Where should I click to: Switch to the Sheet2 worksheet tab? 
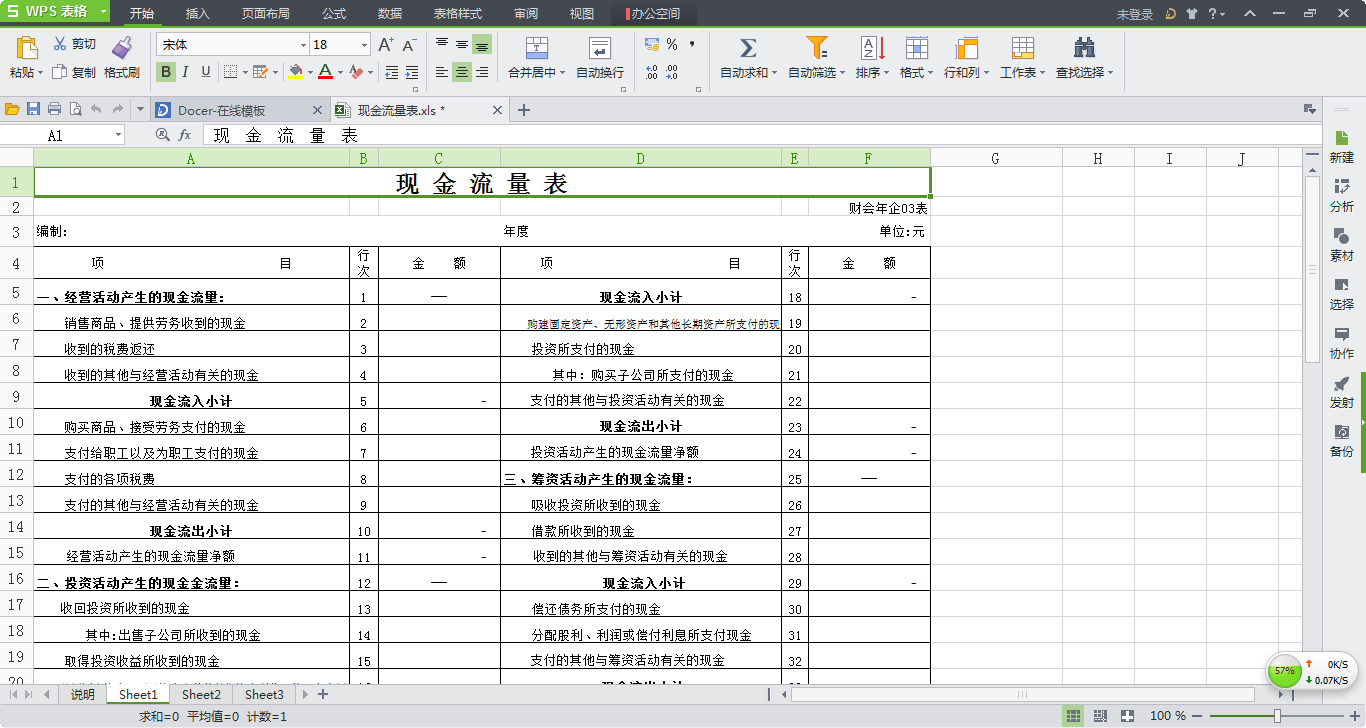[201, 694]
